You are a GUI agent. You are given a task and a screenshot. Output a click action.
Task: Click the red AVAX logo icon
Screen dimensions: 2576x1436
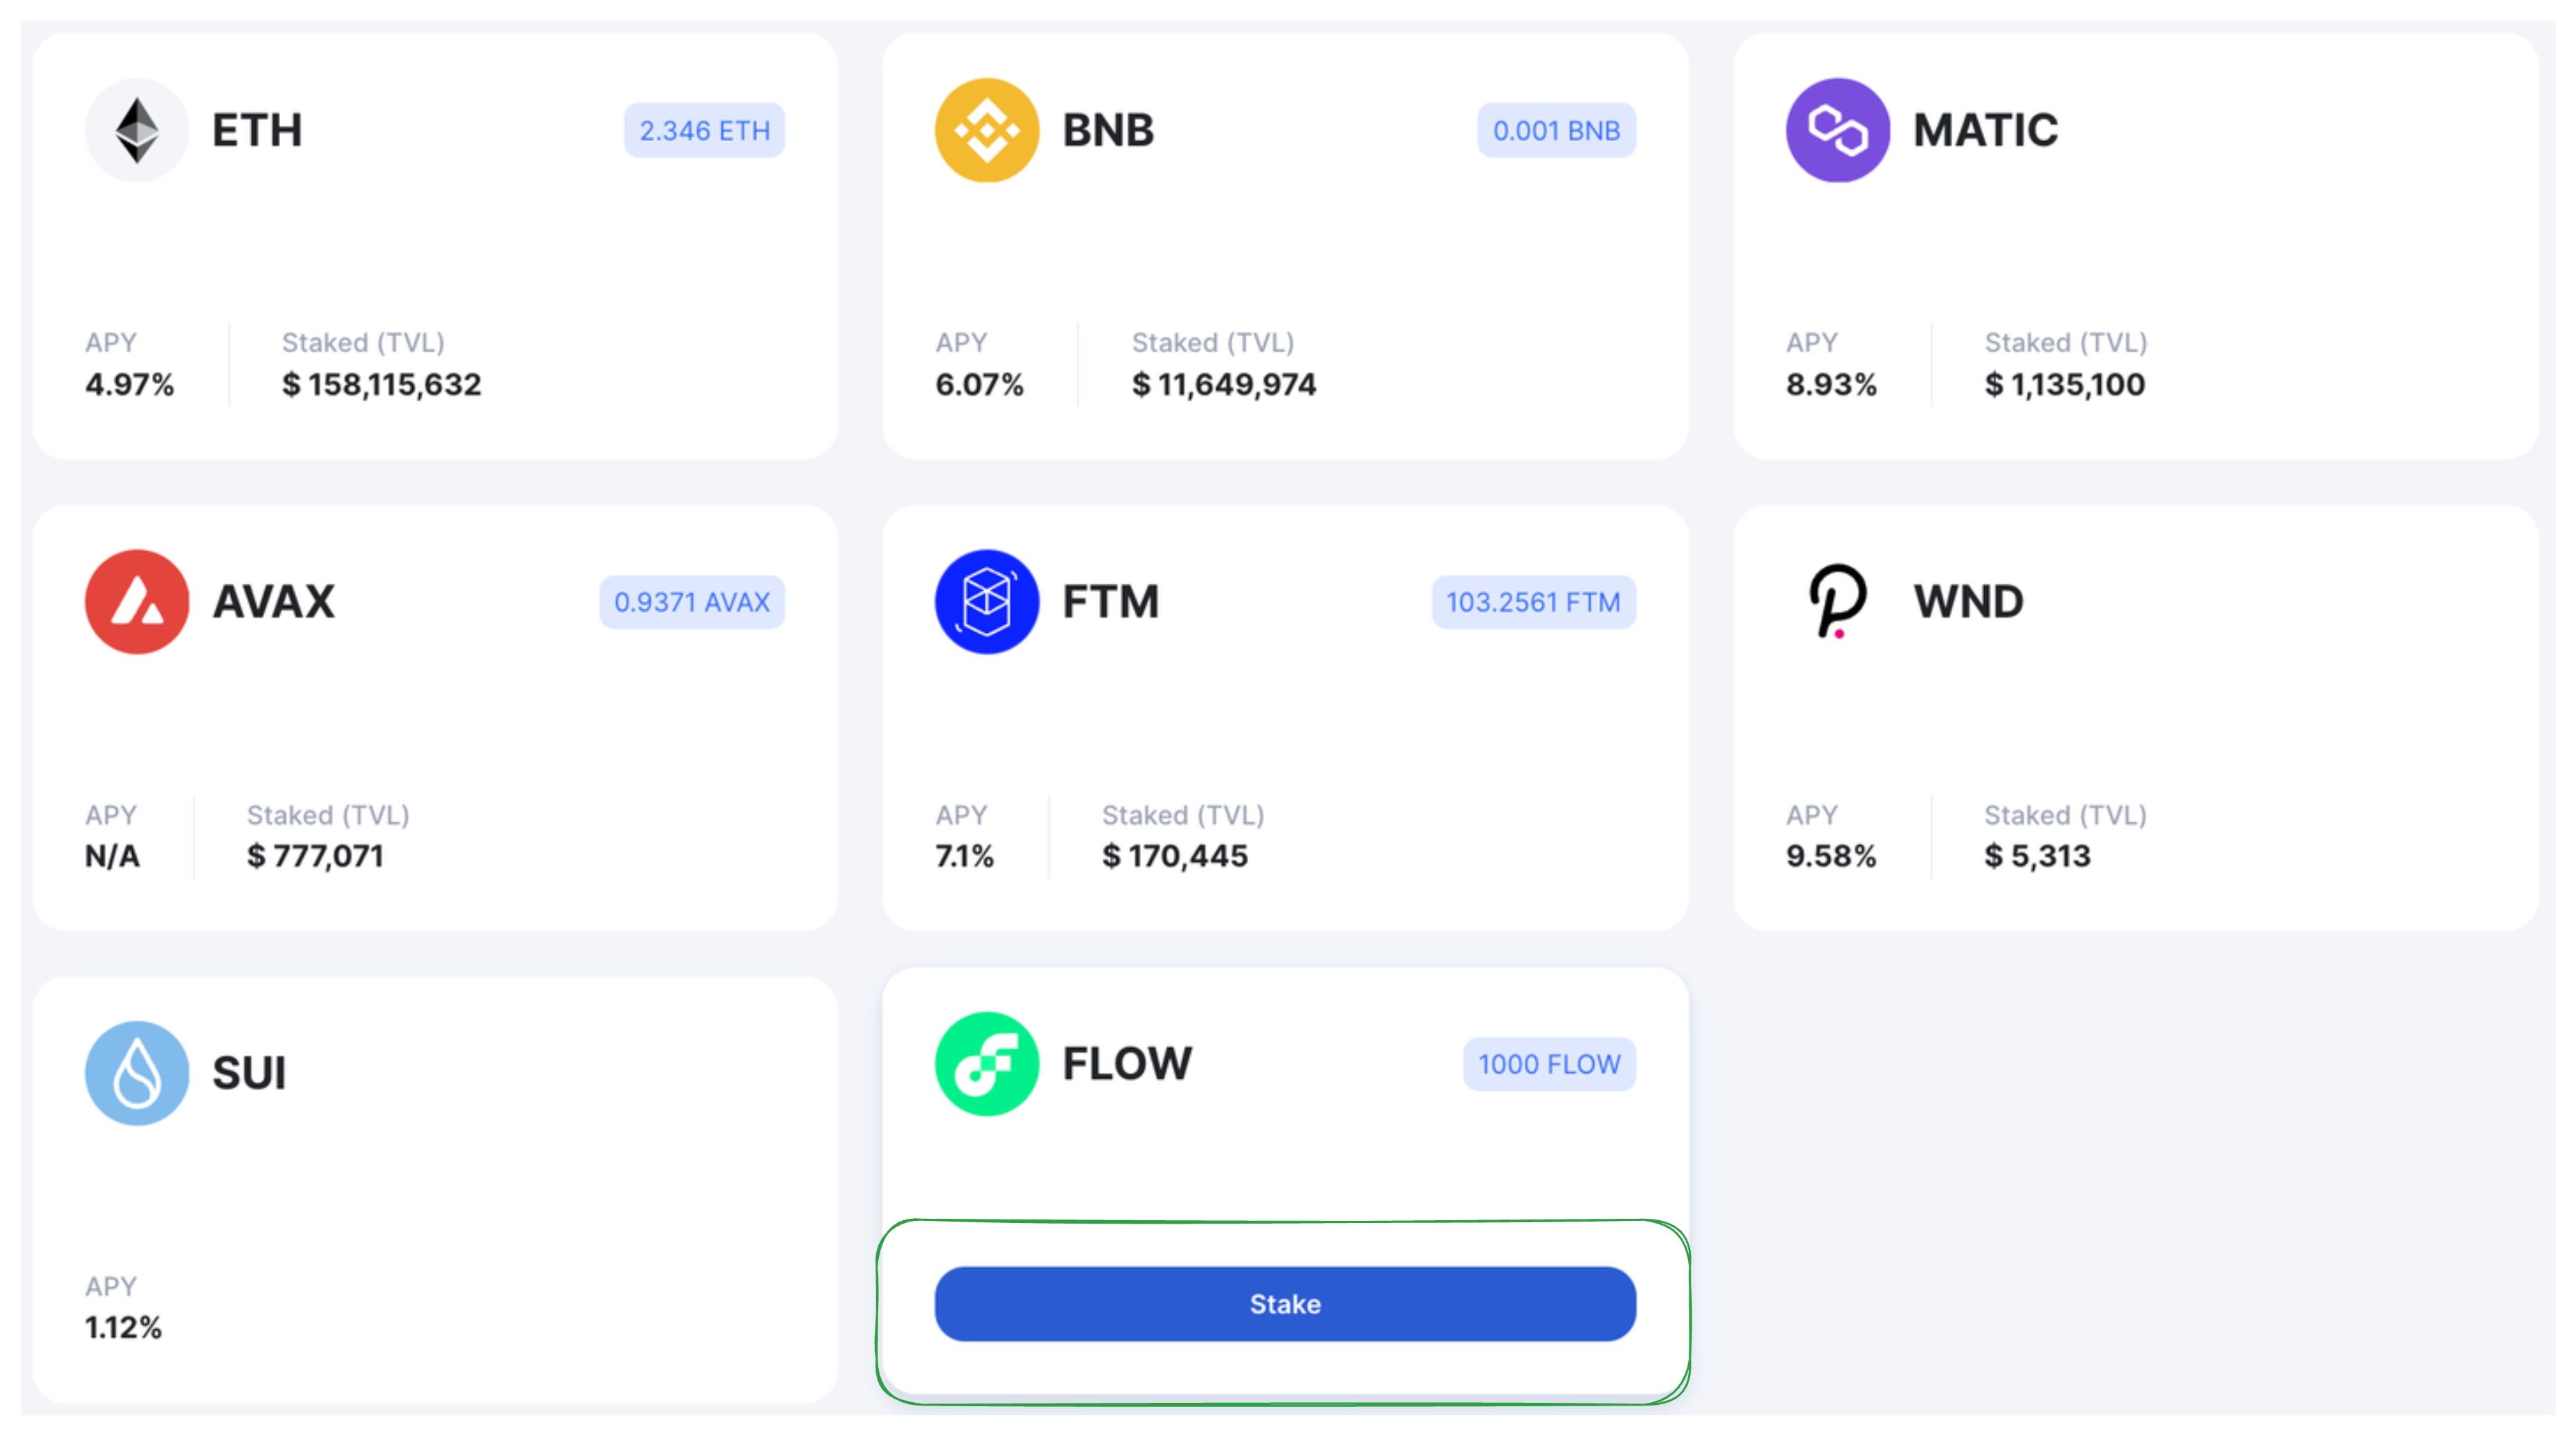click(x=137, y=602)
